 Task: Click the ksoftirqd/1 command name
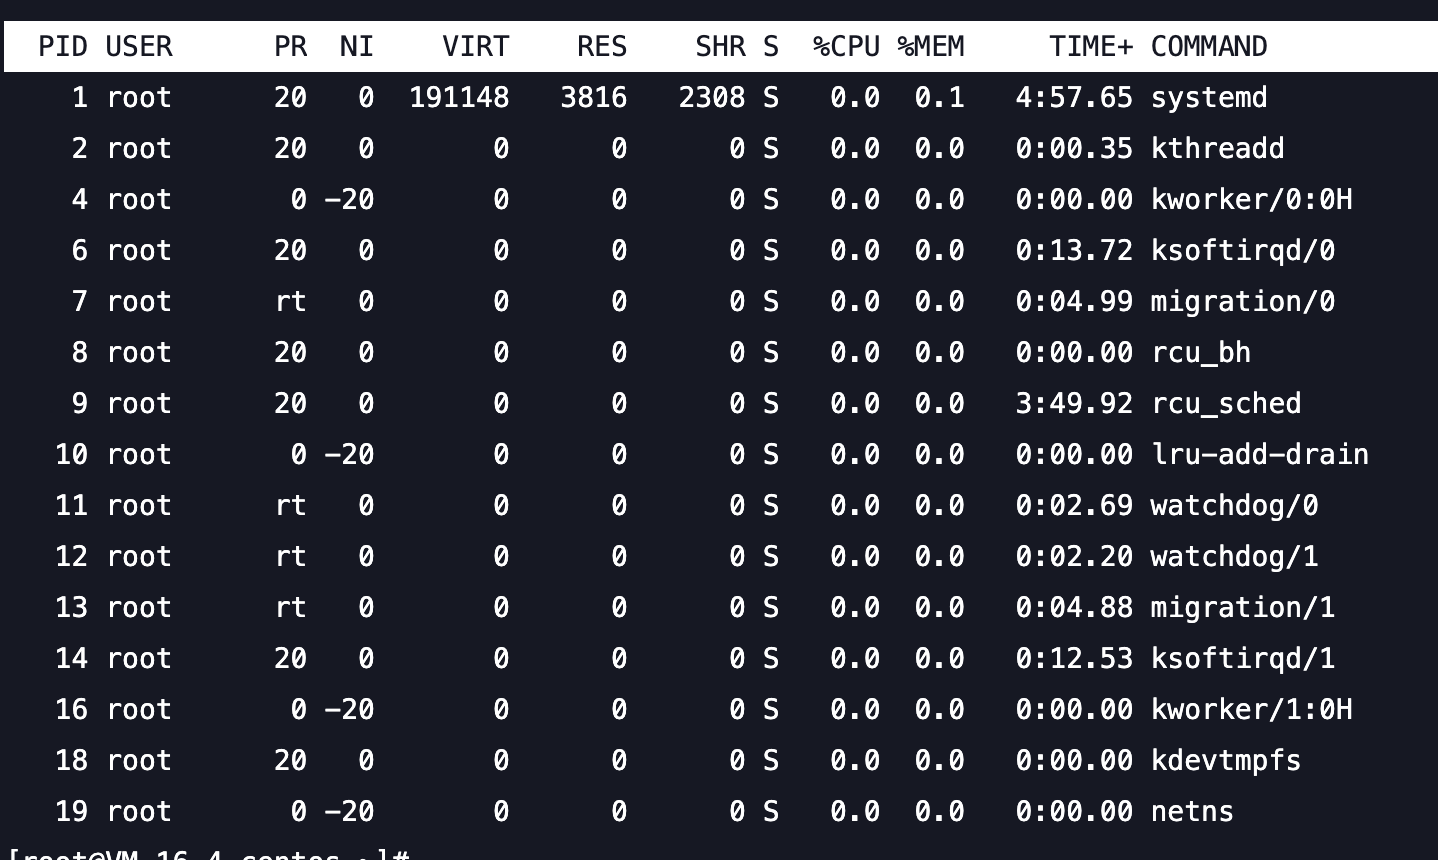point(1242,659)
